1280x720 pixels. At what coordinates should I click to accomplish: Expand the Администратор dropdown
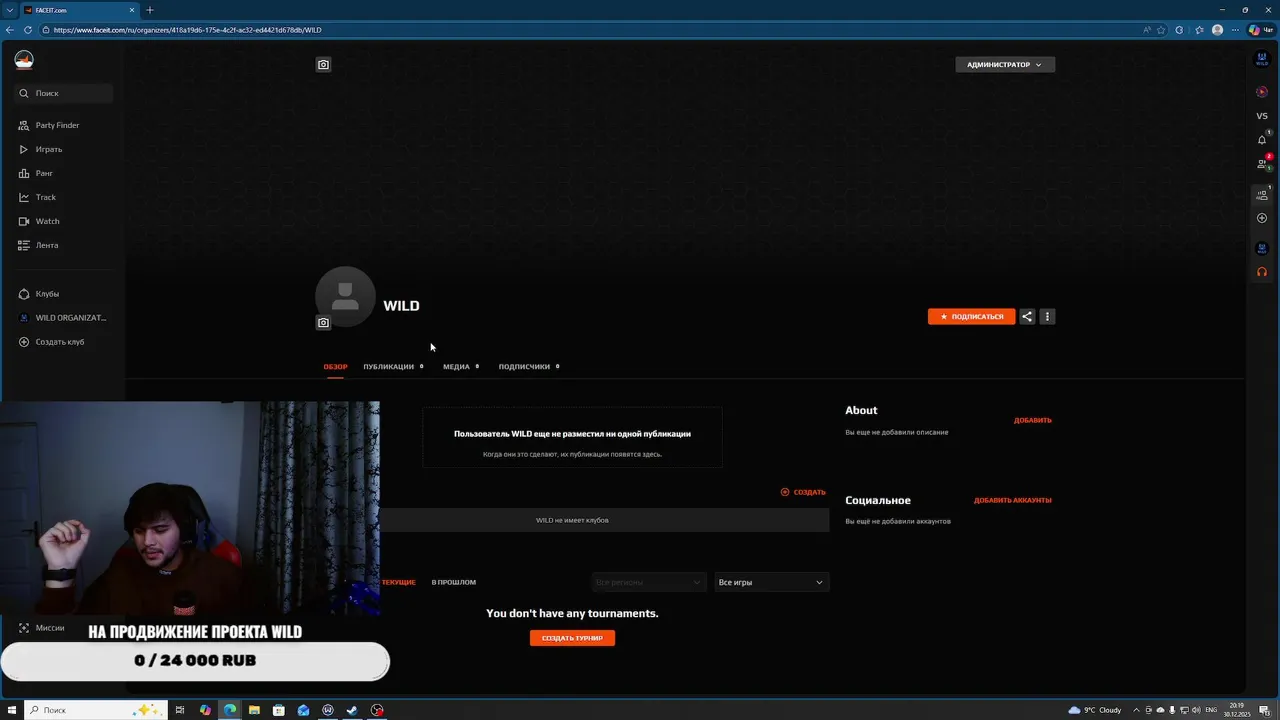[x=1005, y=65]
